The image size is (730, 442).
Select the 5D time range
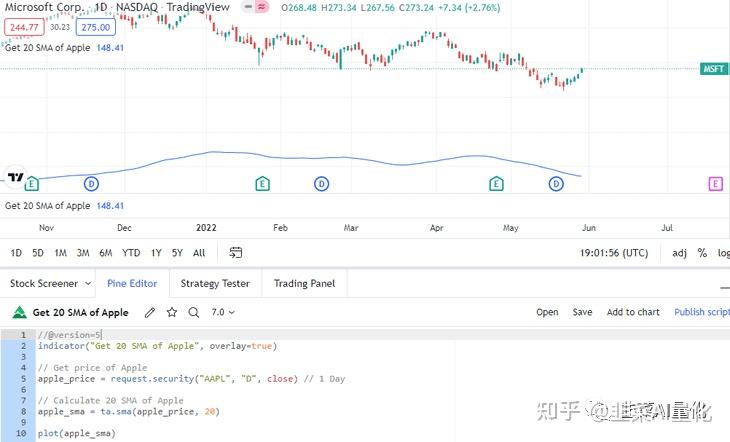coord(38,253)
